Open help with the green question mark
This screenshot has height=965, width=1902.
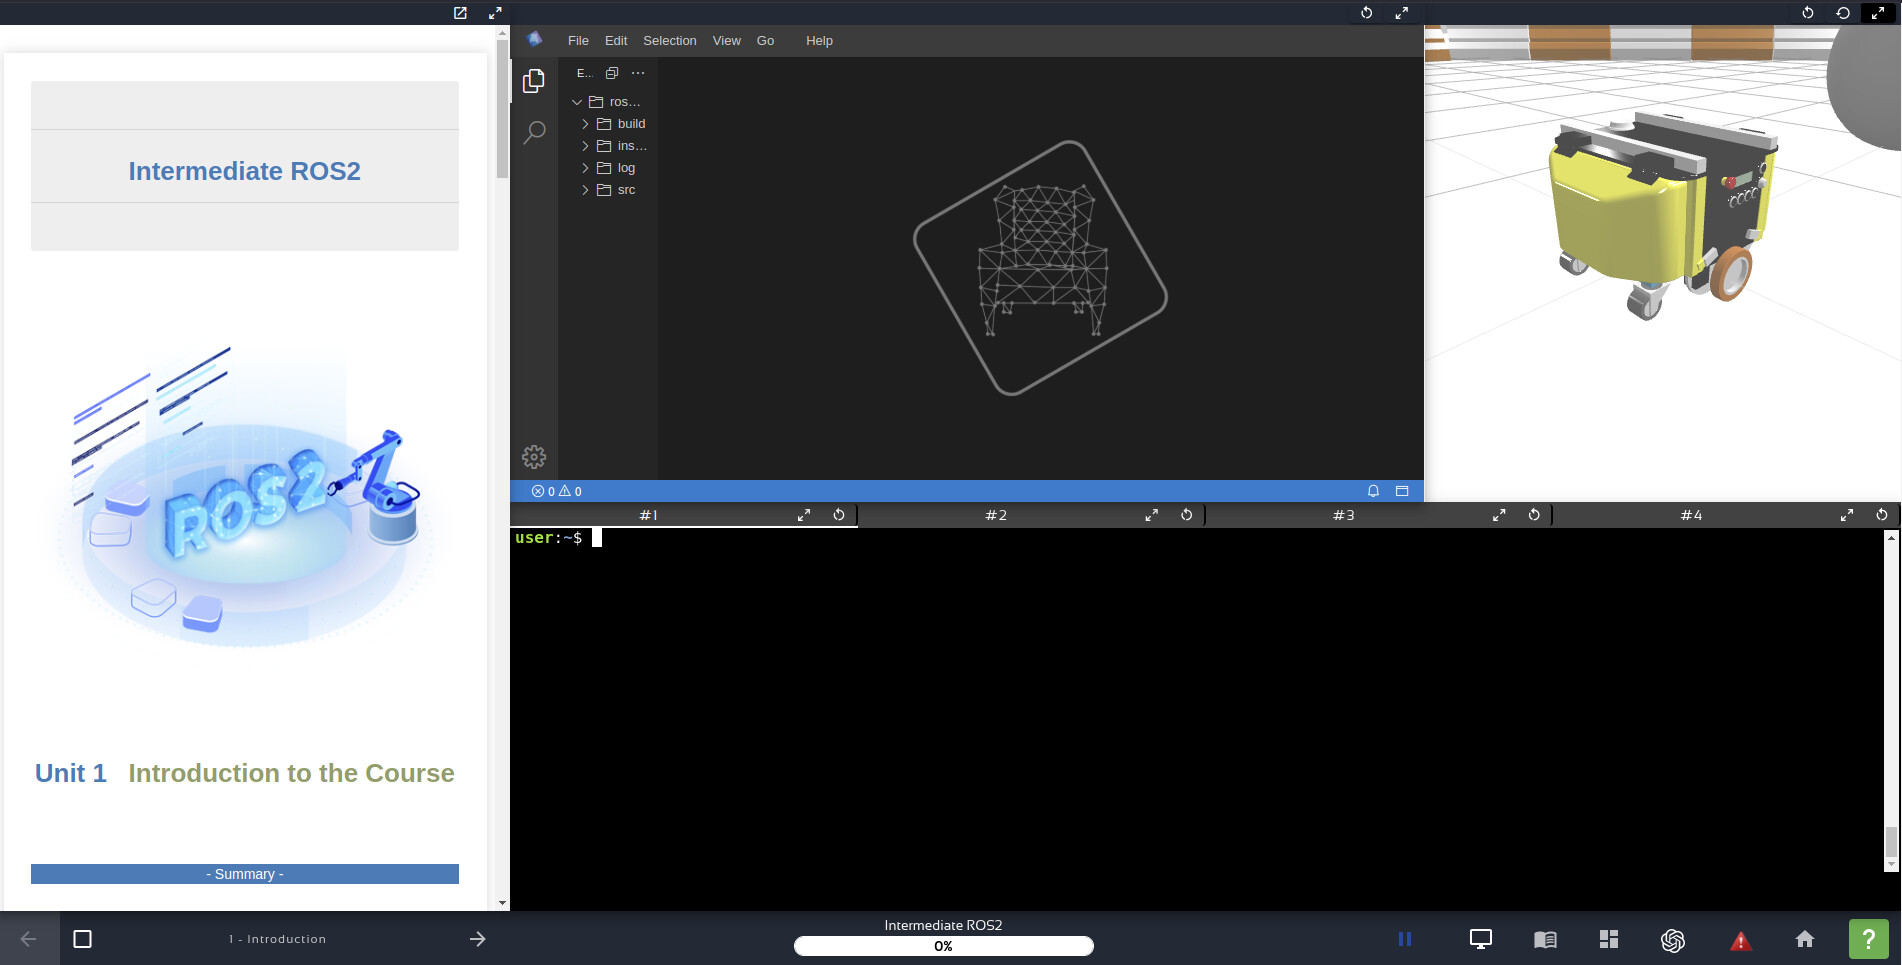point(1869,939)
